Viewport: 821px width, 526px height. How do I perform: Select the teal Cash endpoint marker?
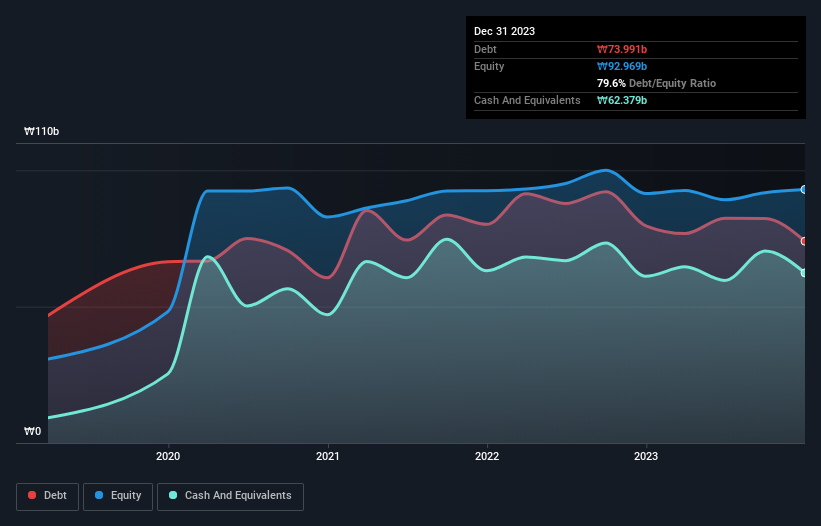(804, 273)
